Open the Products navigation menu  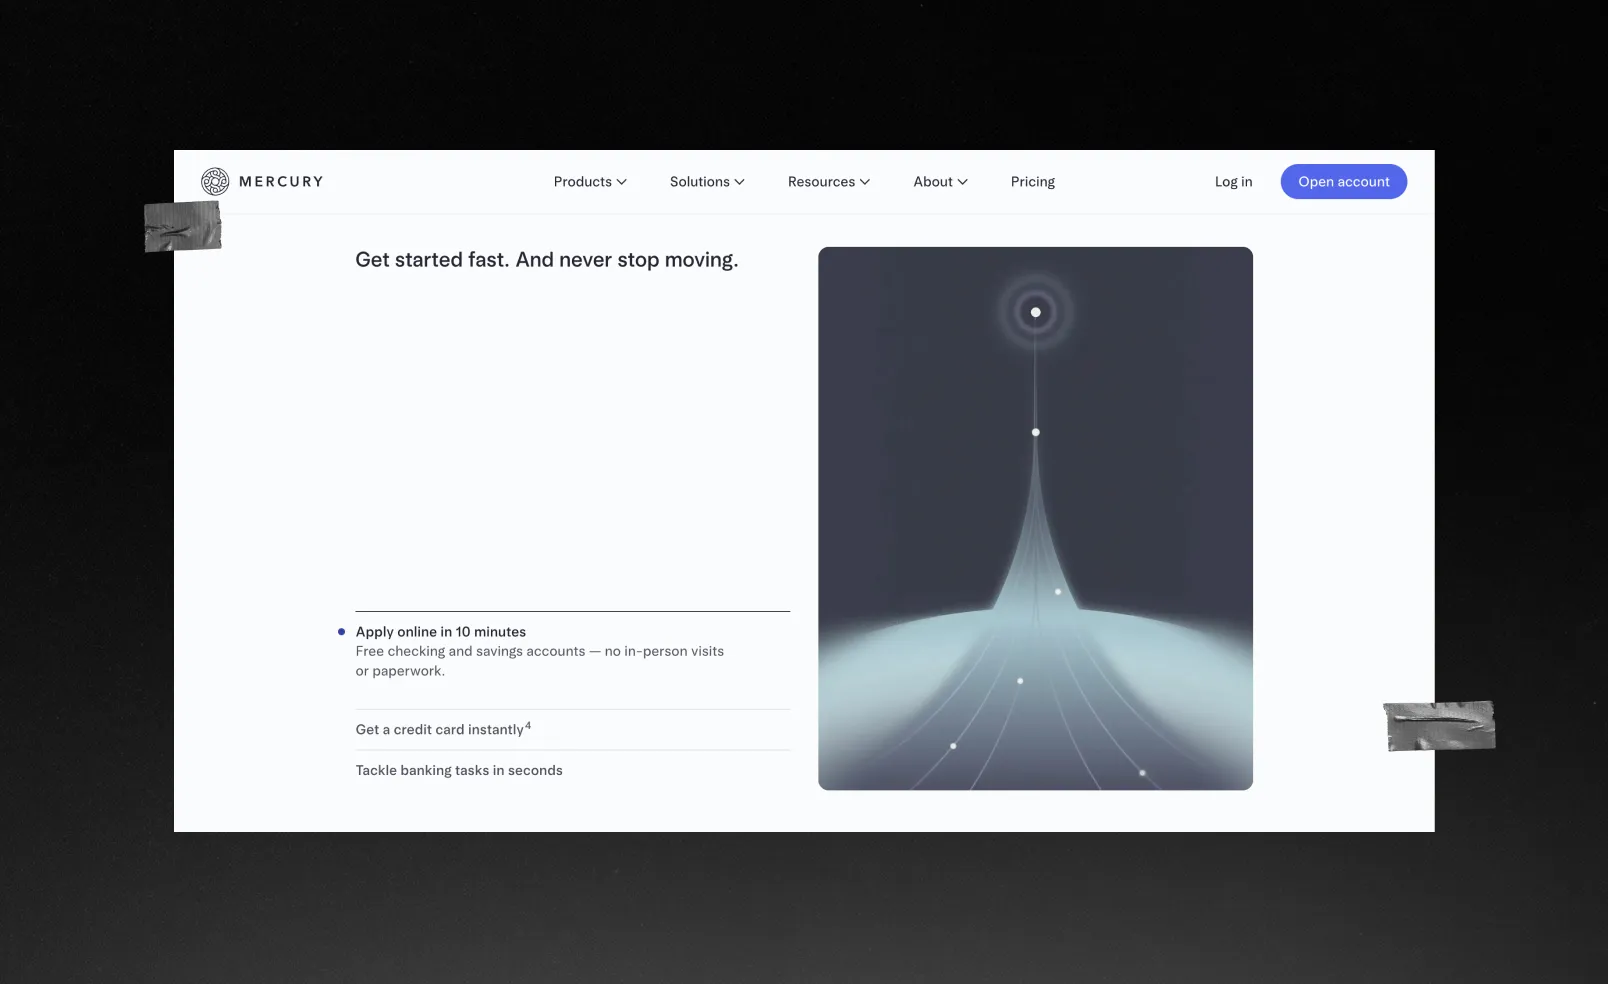pos(590,182)
